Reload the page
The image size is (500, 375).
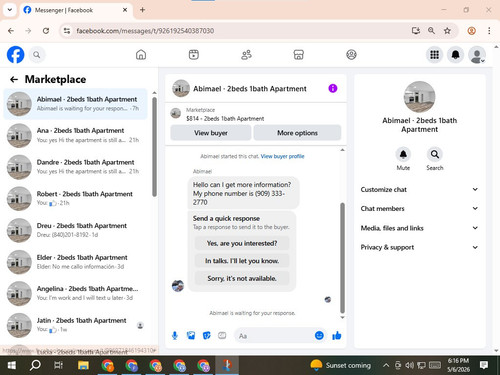pyautogui.click(x=46, y=31)
